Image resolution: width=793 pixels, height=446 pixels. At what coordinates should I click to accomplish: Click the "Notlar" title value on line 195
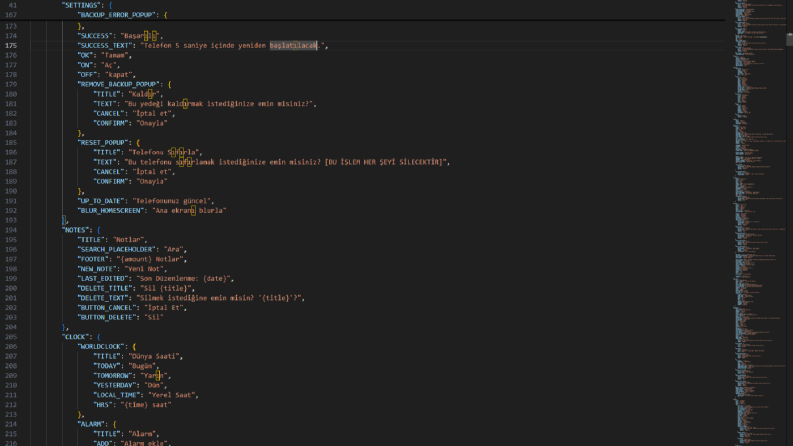point(128,240)
